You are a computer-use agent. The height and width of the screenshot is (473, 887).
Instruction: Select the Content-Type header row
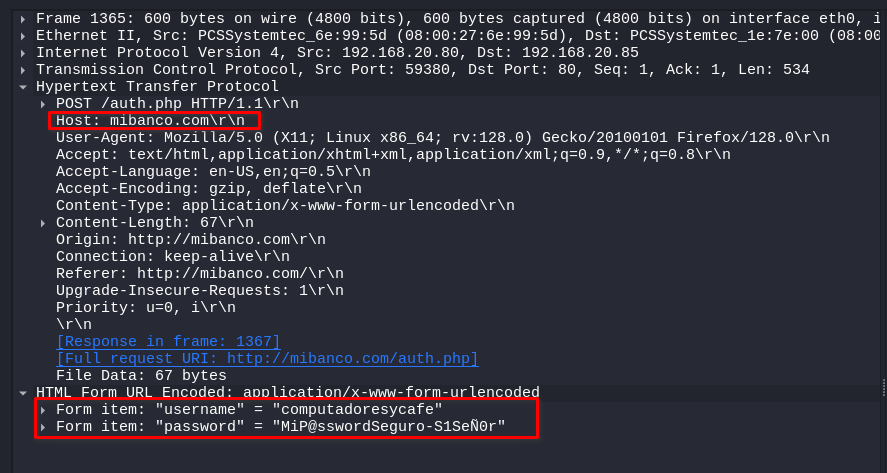coord(285,205)
